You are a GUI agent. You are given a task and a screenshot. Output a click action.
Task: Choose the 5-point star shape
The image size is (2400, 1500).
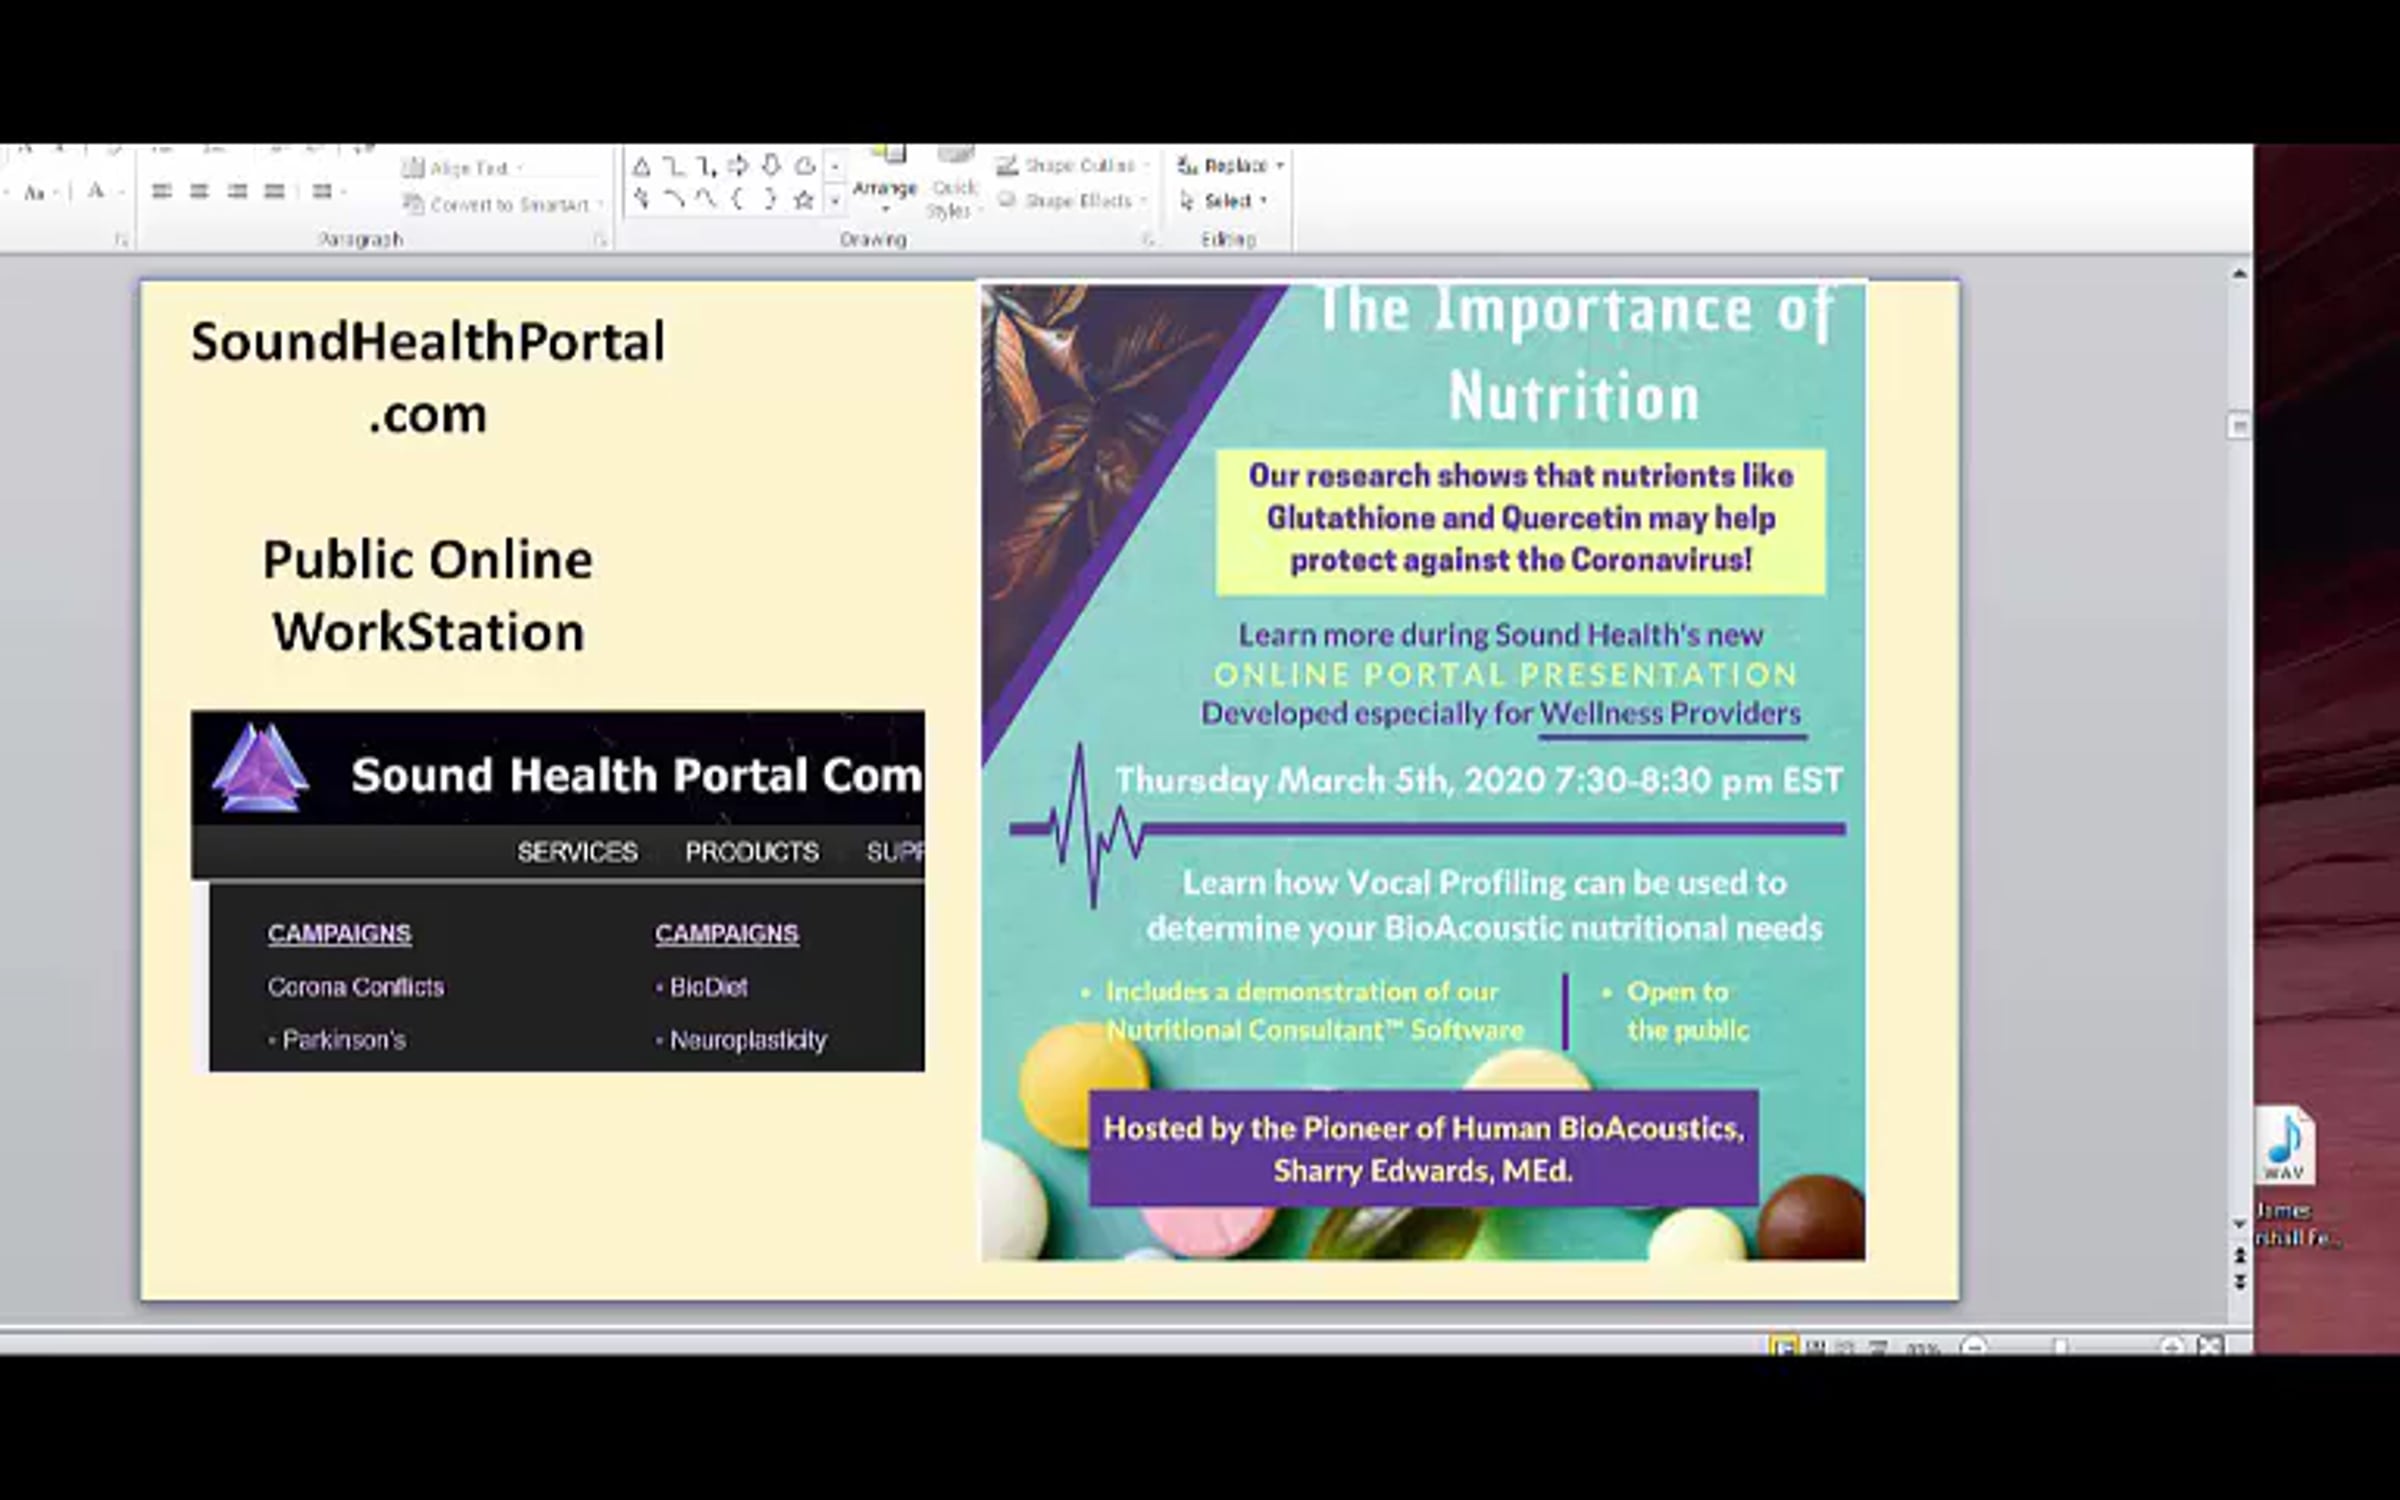803,200
